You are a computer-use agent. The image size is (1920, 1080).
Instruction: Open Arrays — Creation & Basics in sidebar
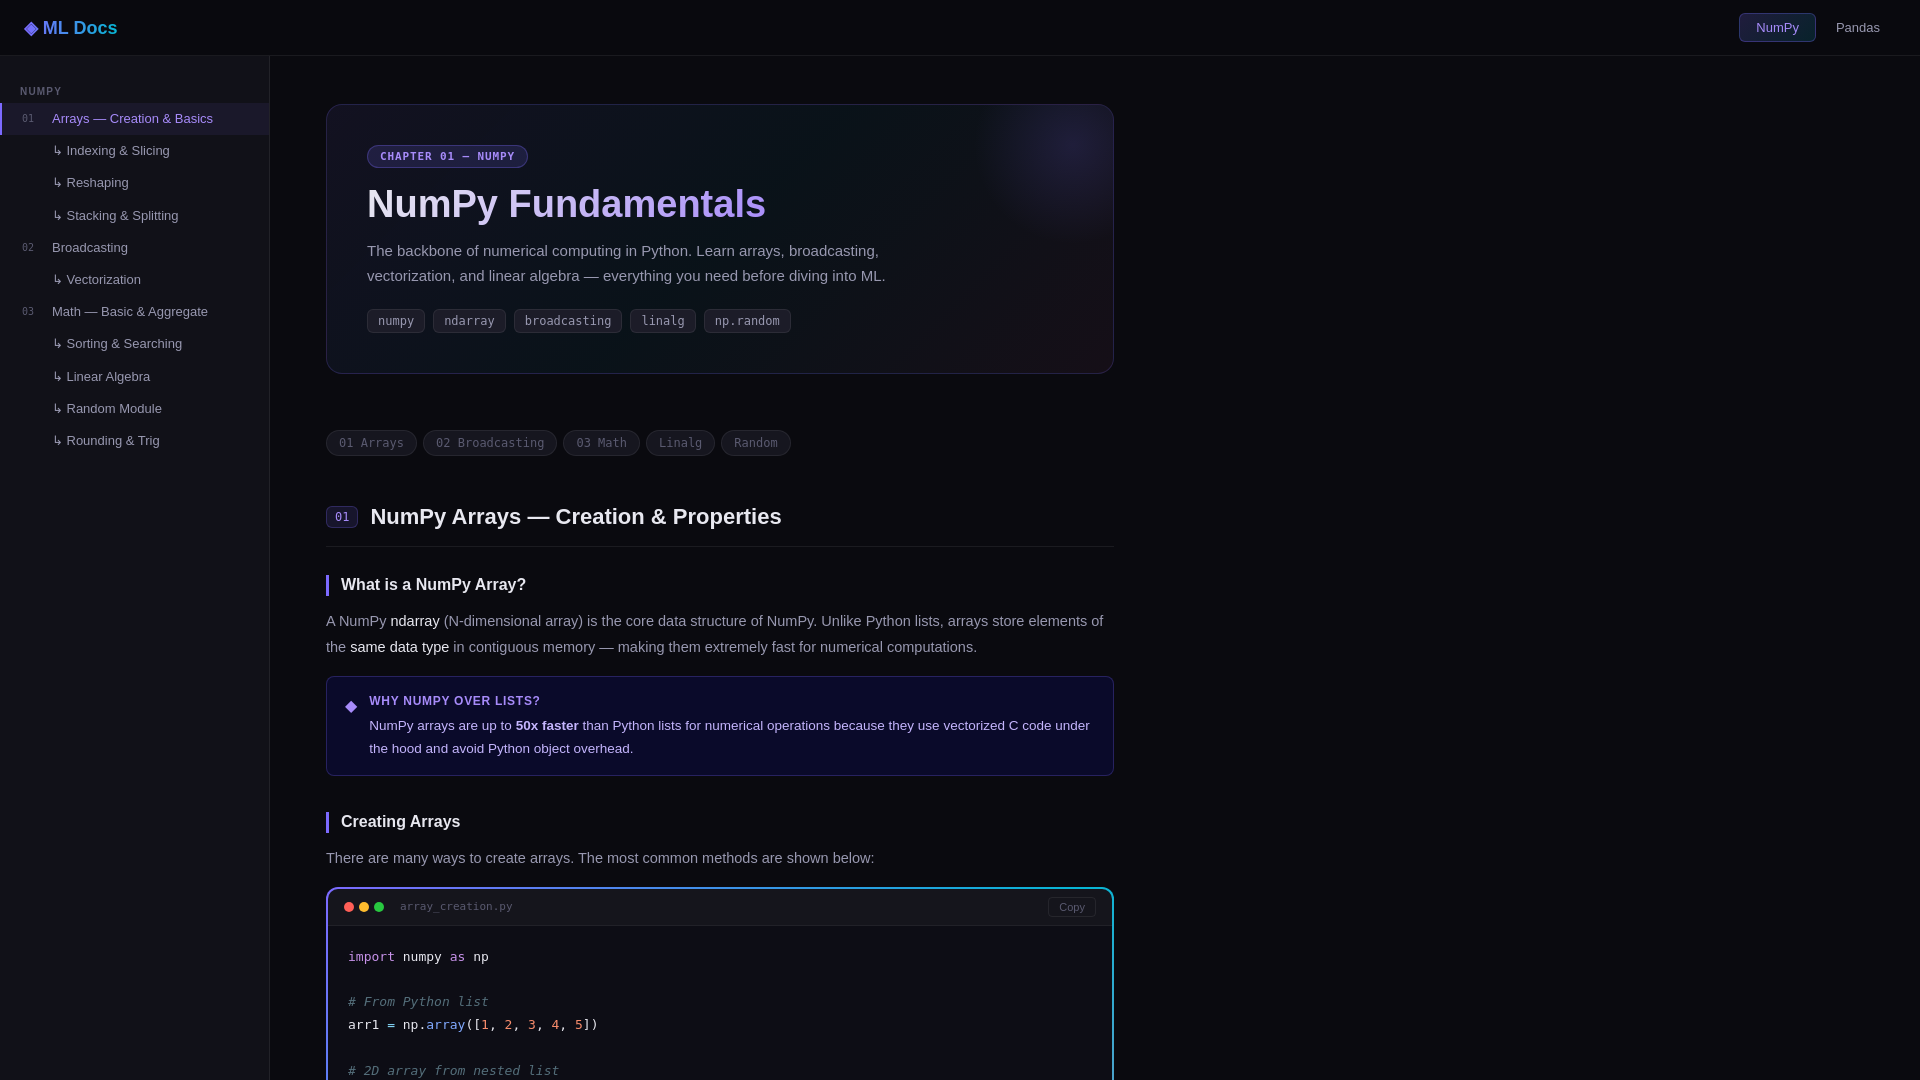(x=135, y=119)
